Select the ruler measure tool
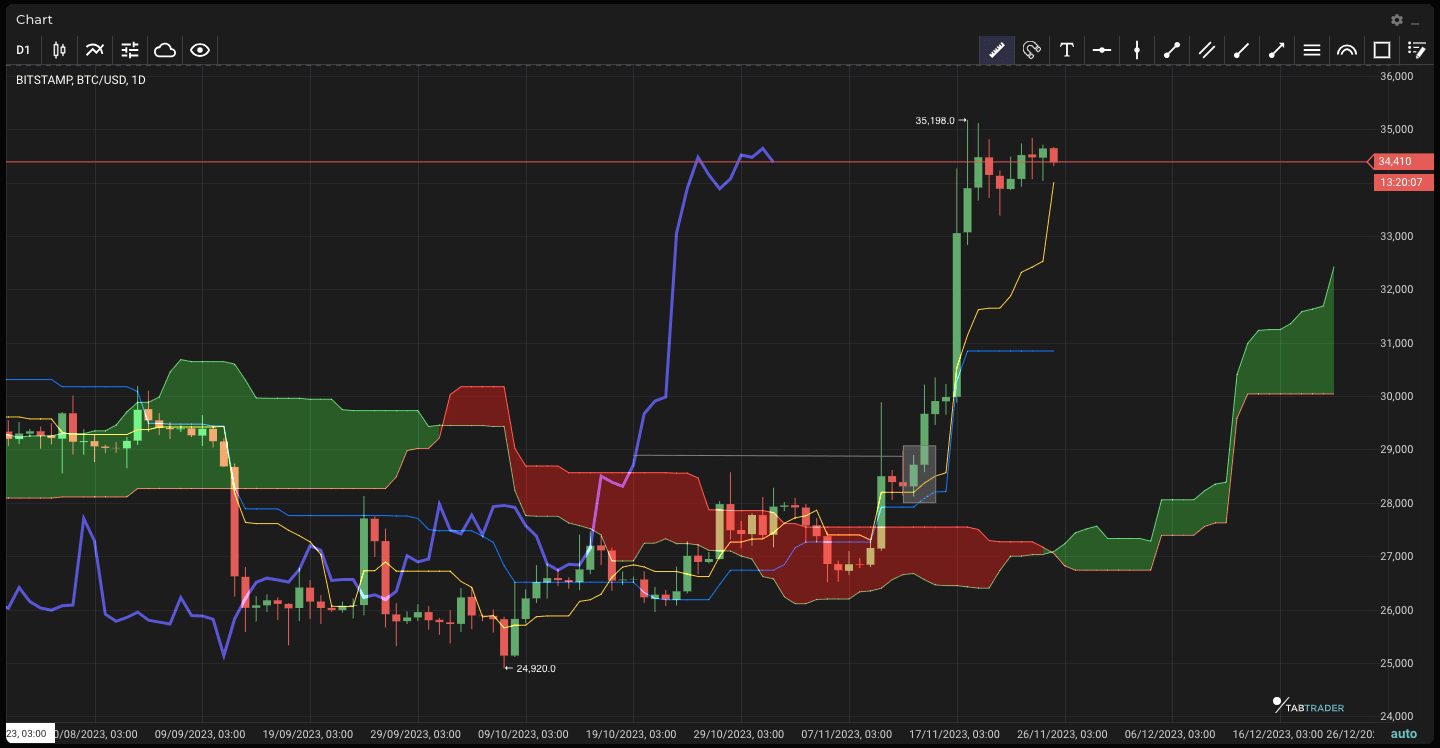The image size is (1440, 748). point(996,50)
